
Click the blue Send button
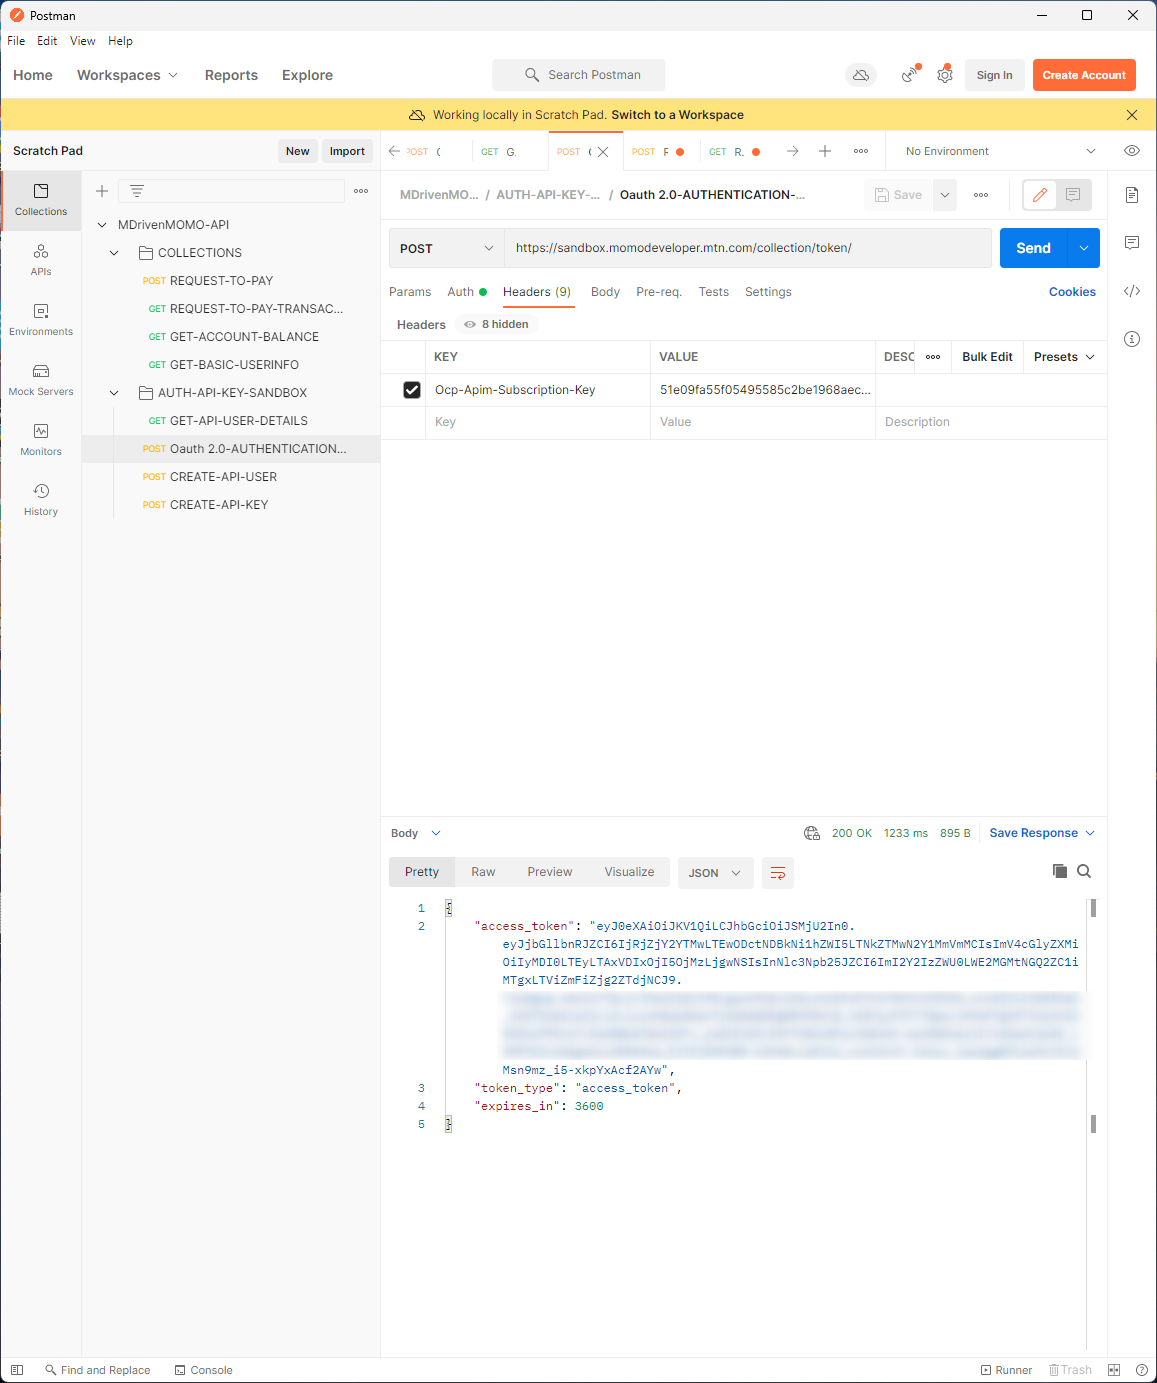point(1033,248)
